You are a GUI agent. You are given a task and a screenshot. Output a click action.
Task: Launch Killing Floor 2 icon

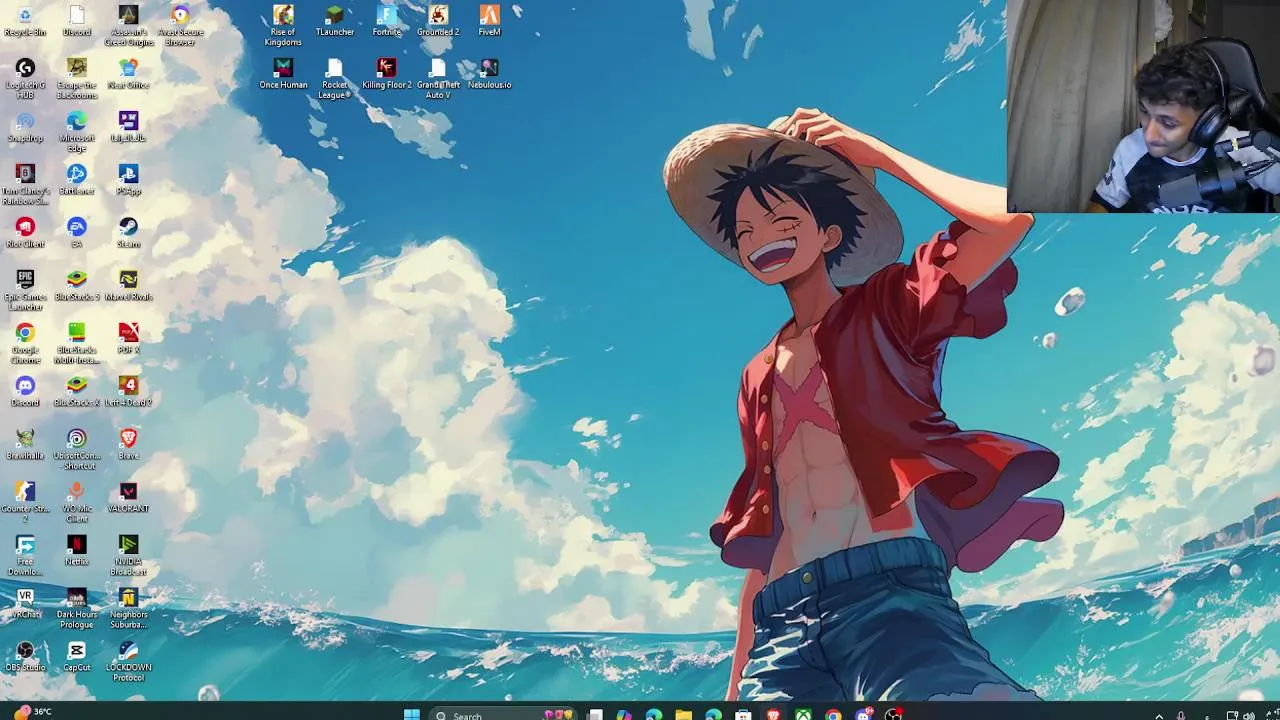click(x=387, y=74)
